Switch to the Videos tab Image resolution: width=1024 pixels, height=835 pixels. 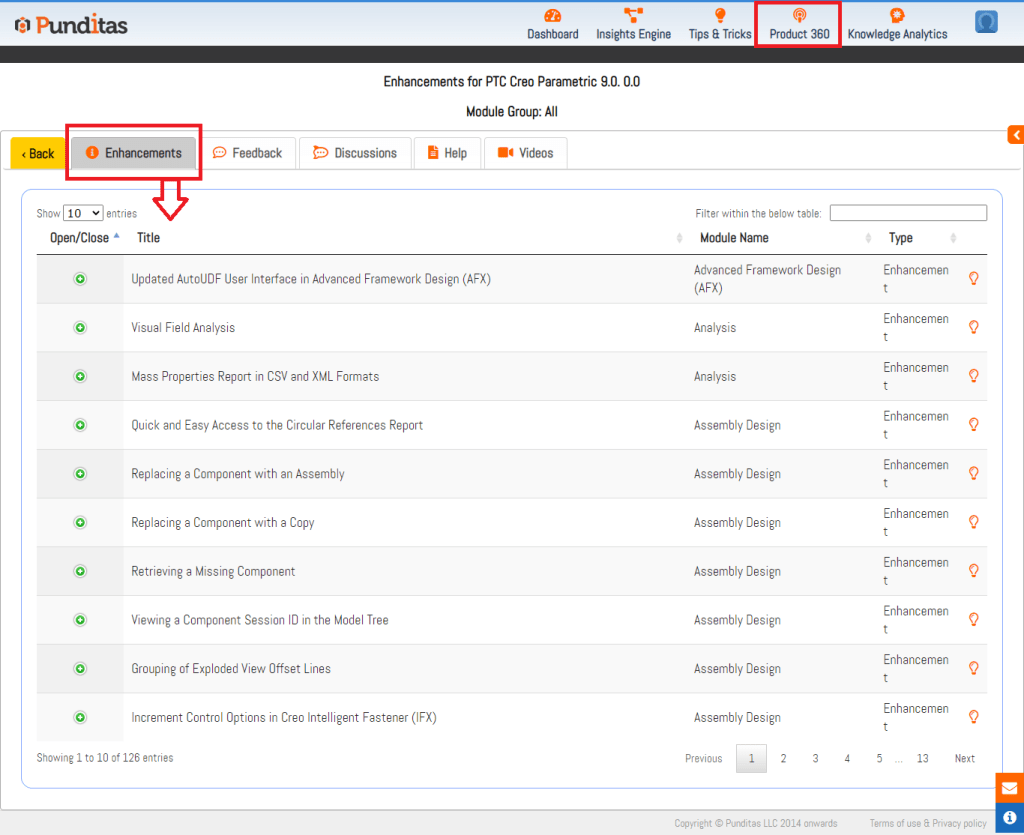[525, 153]
